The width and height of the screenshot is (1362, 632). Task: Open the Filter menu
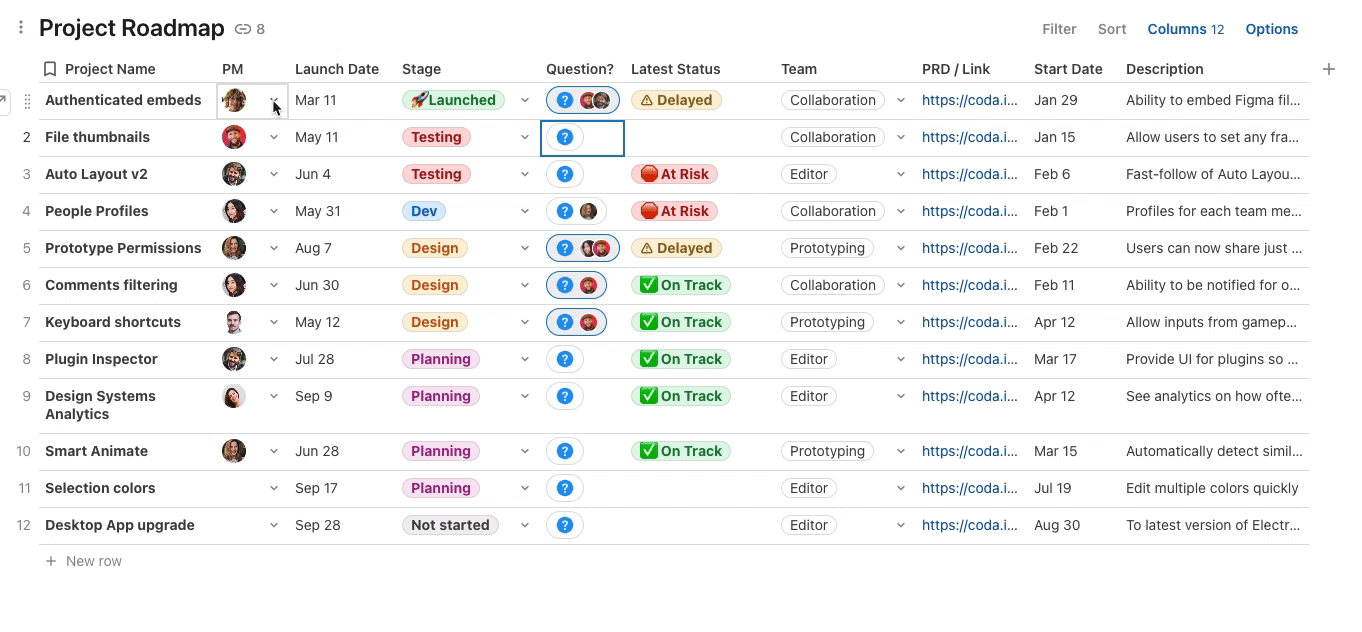point(1059,29)
